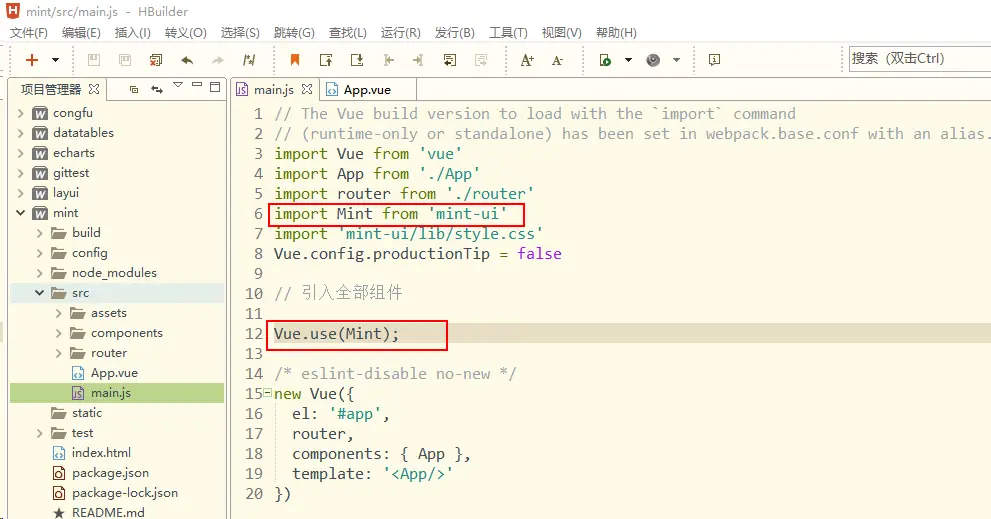The width and height of the screenshot is (991, 519).
Task: Click the grey round browser icon
Action: point(653,60)
